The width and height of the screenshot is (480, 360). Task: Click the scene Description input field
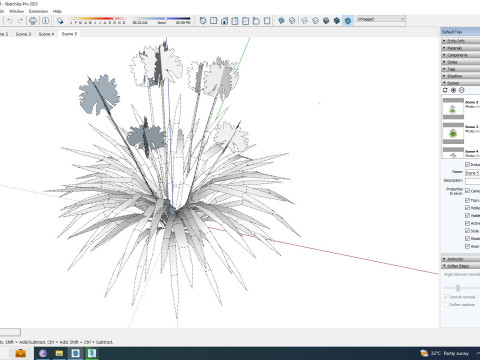tap(472, 181)
